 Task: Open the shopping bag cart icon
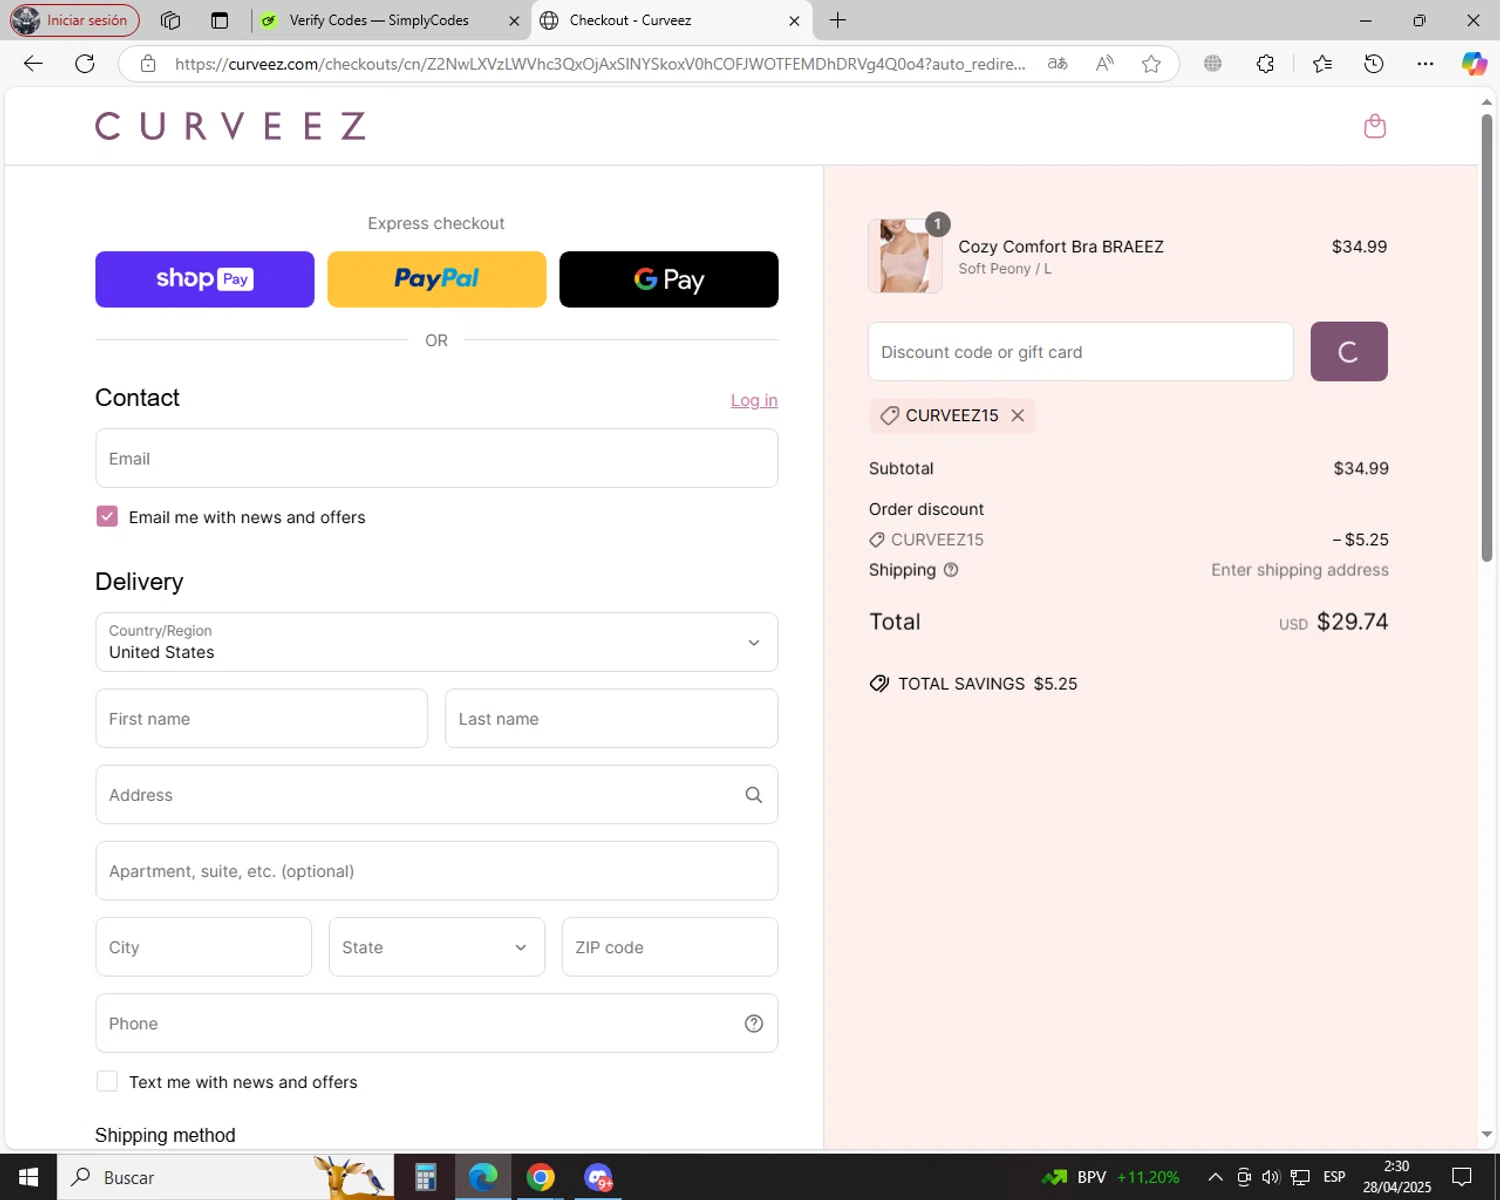click(1375, 126)
